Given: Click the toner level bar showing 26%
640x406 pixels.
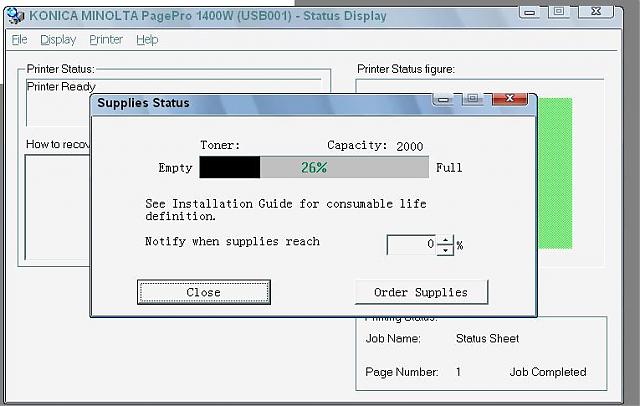Looking at the screenshot, I should pos(314,167).
